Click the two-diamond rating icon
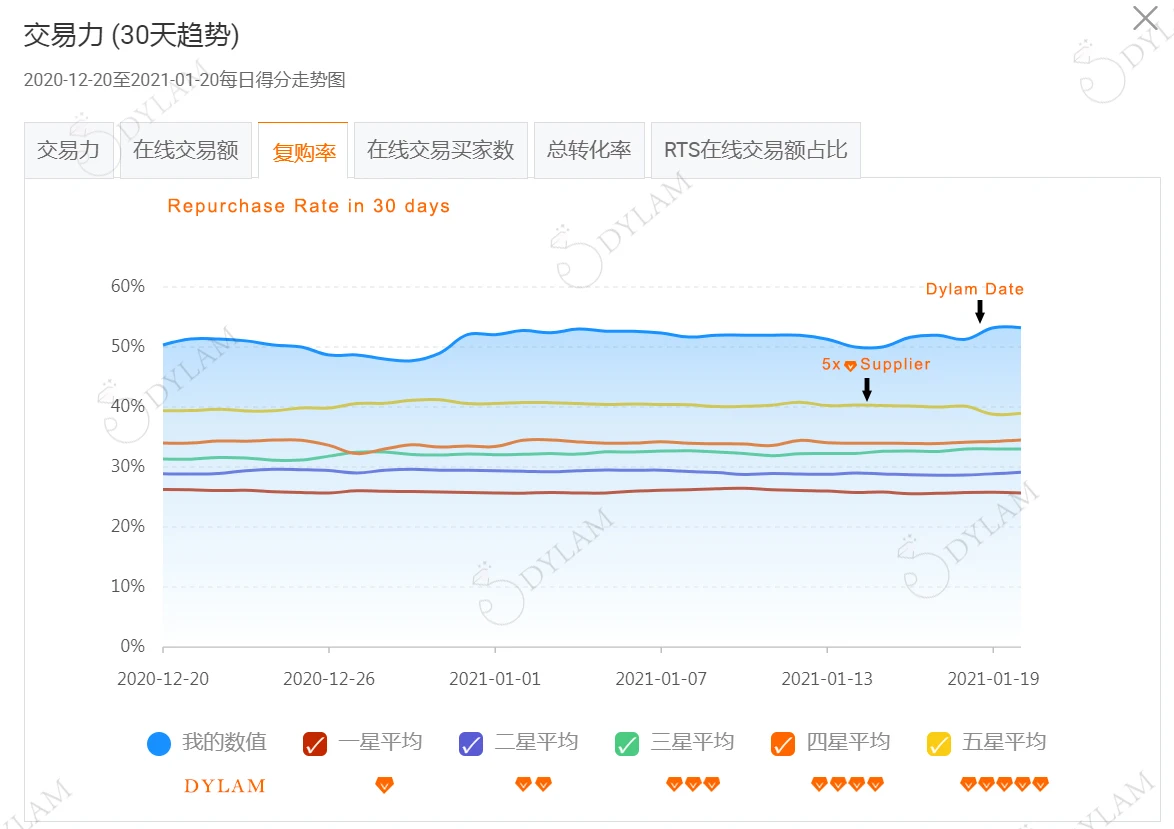Screen dimensions: 1174x829 tap(533, 784)
